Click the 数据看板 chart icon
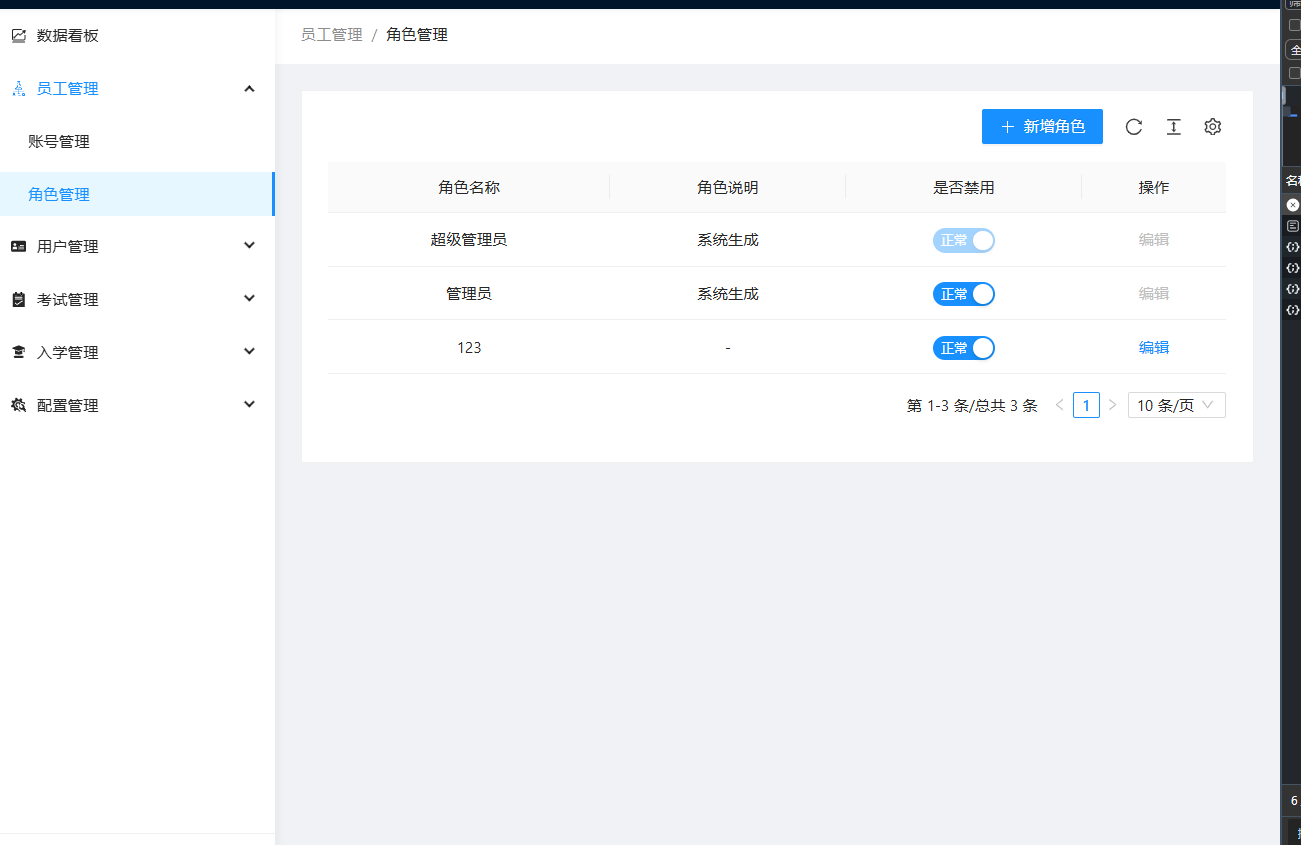 [18, 36]
